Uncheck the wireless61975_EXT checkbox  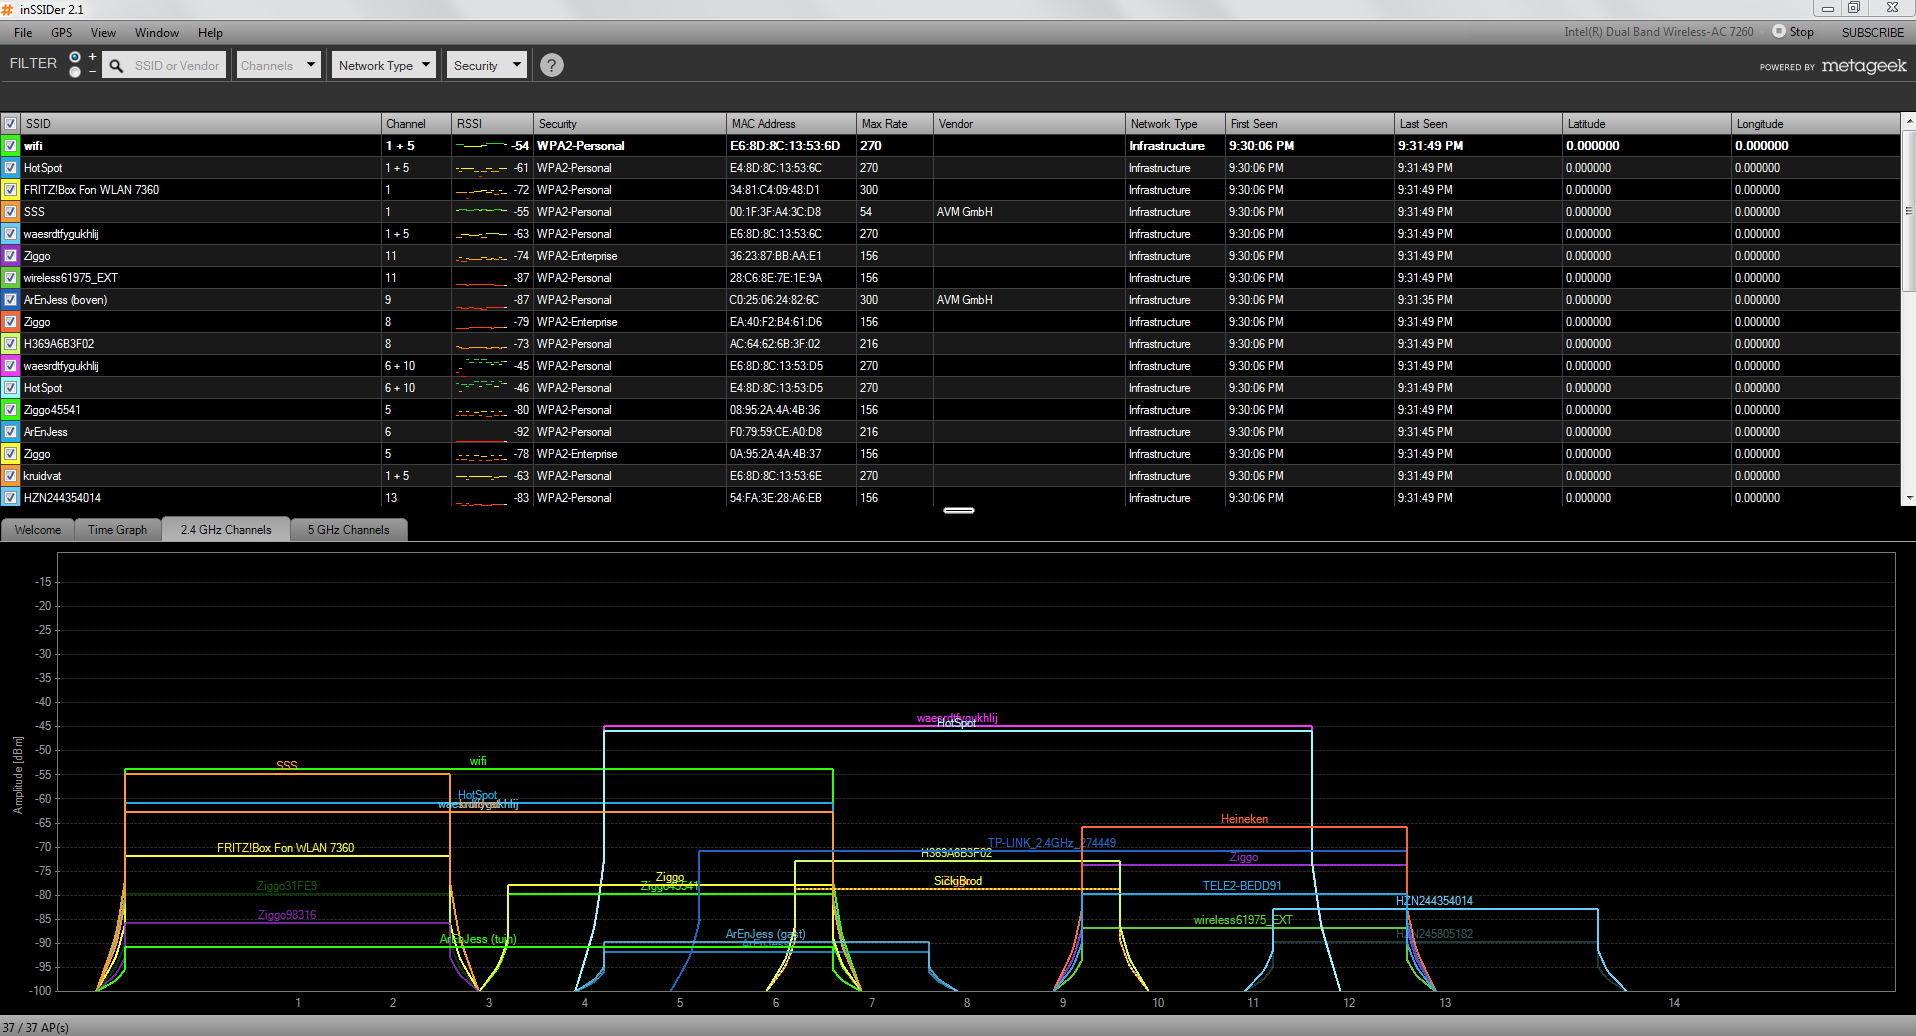(11, 278)
